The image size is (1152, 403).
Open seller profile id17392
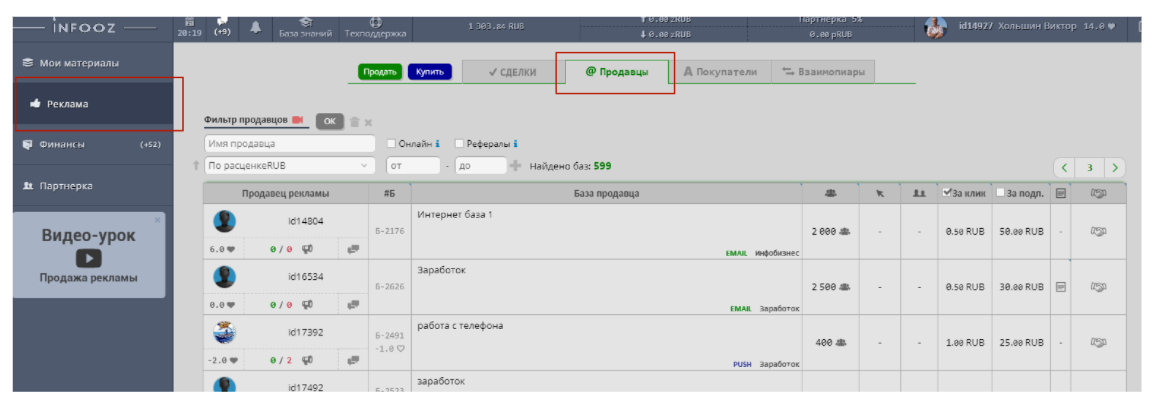[306, 333]
